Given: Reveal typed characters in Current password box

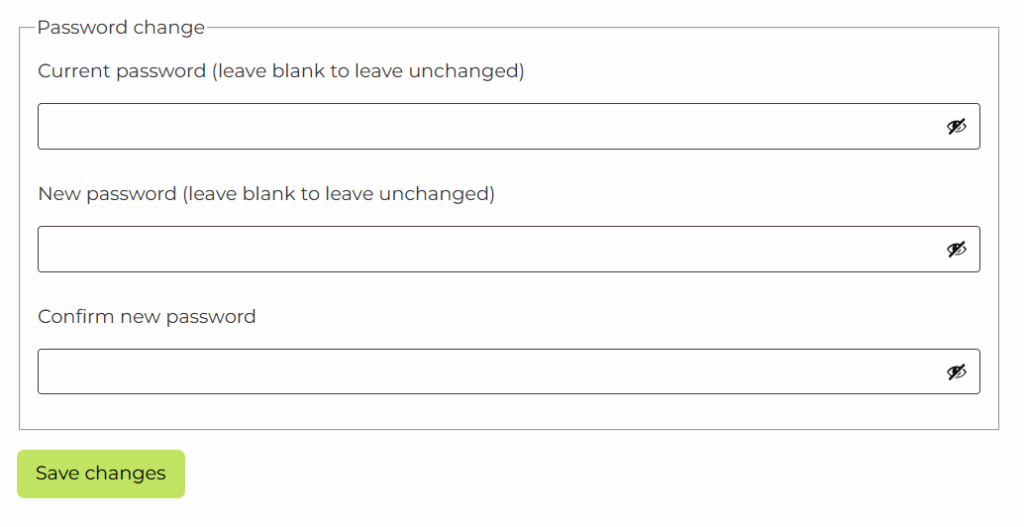Looking at the screenshot, I should click(x=957, y=127).
